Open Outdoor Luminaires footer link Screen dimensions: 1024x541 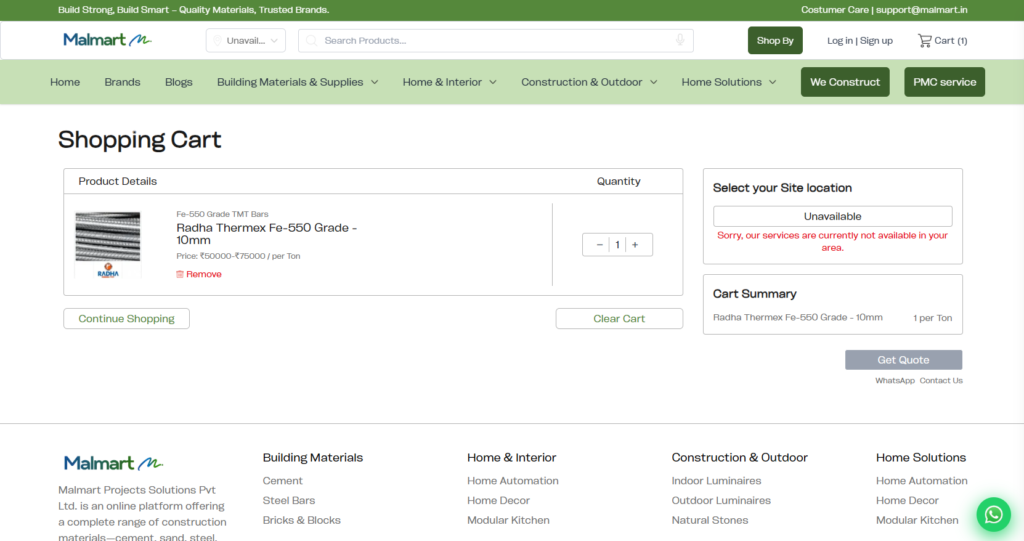click(x=721, y=500)
